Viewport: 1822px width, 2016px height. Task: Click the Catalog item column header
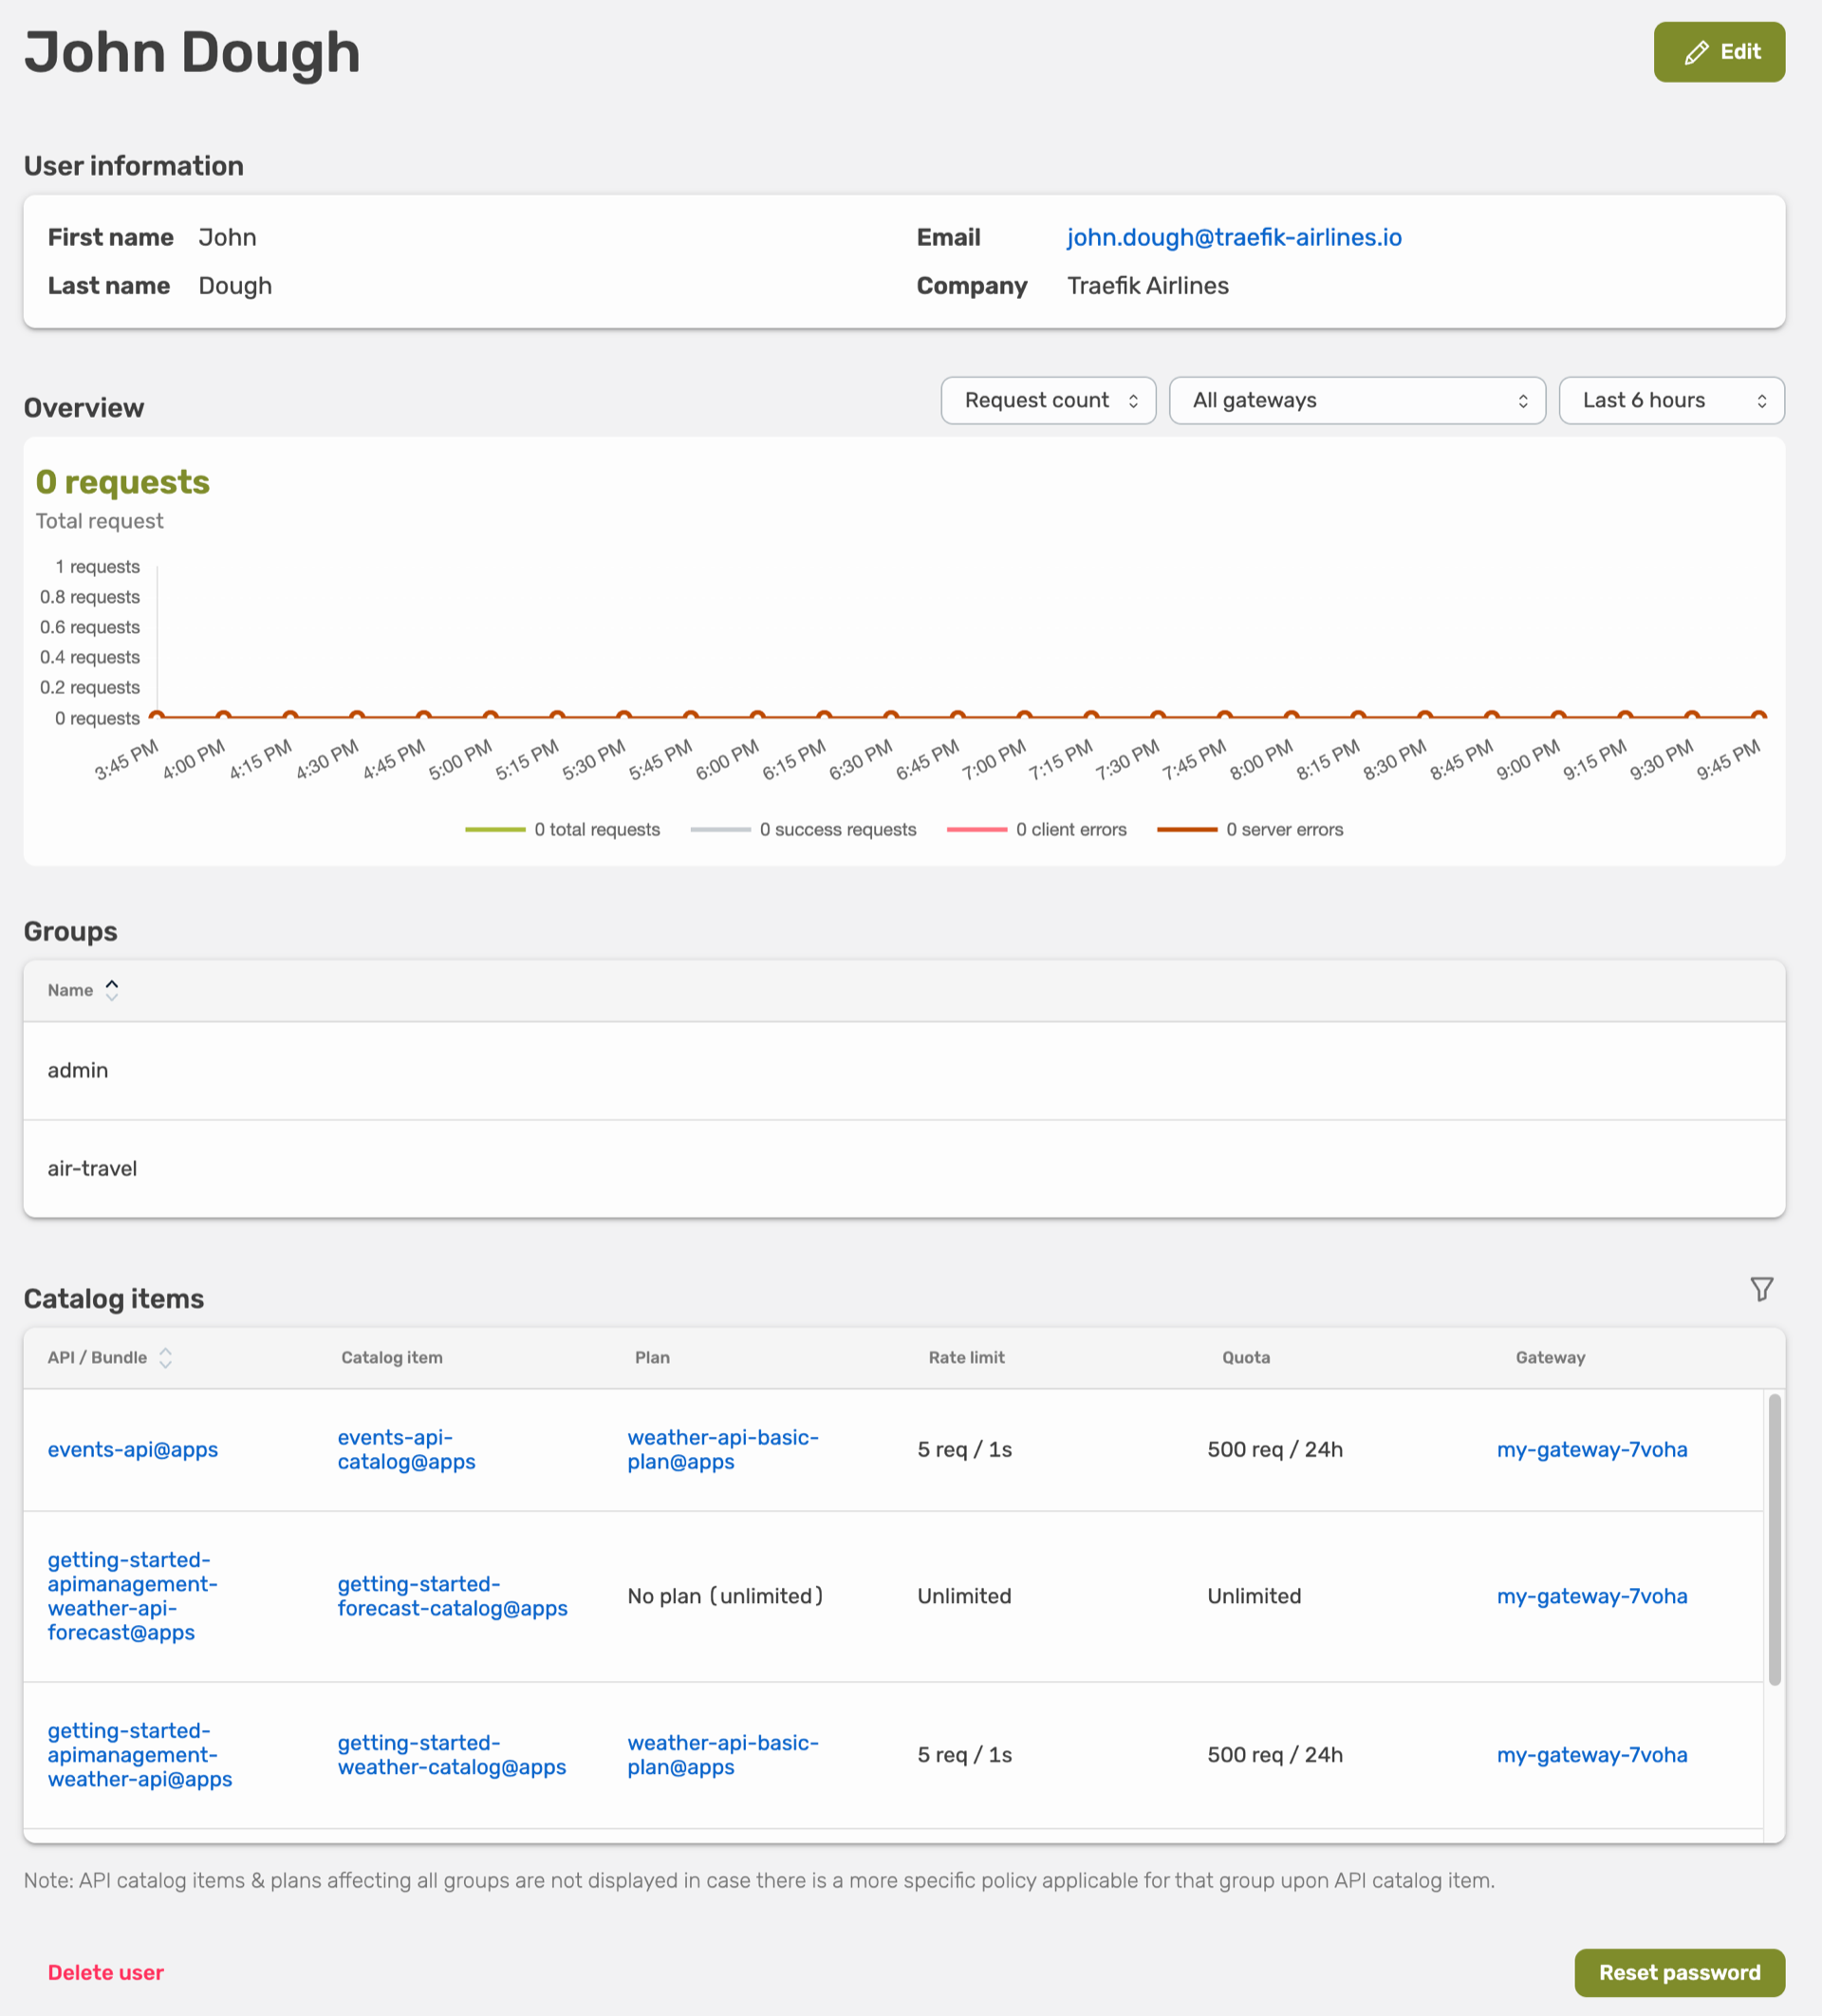click(392, 1357)
